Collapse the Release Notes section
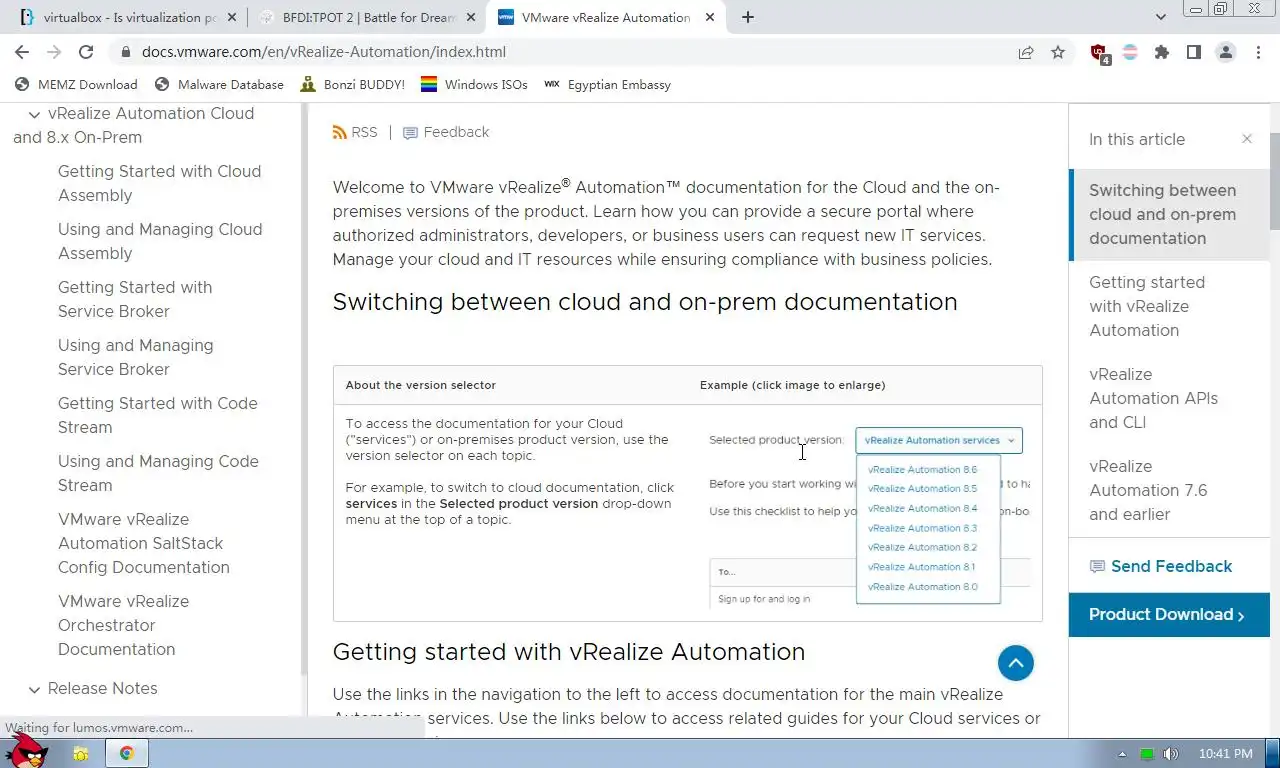1280x768 pixels. tap(34, 689)
